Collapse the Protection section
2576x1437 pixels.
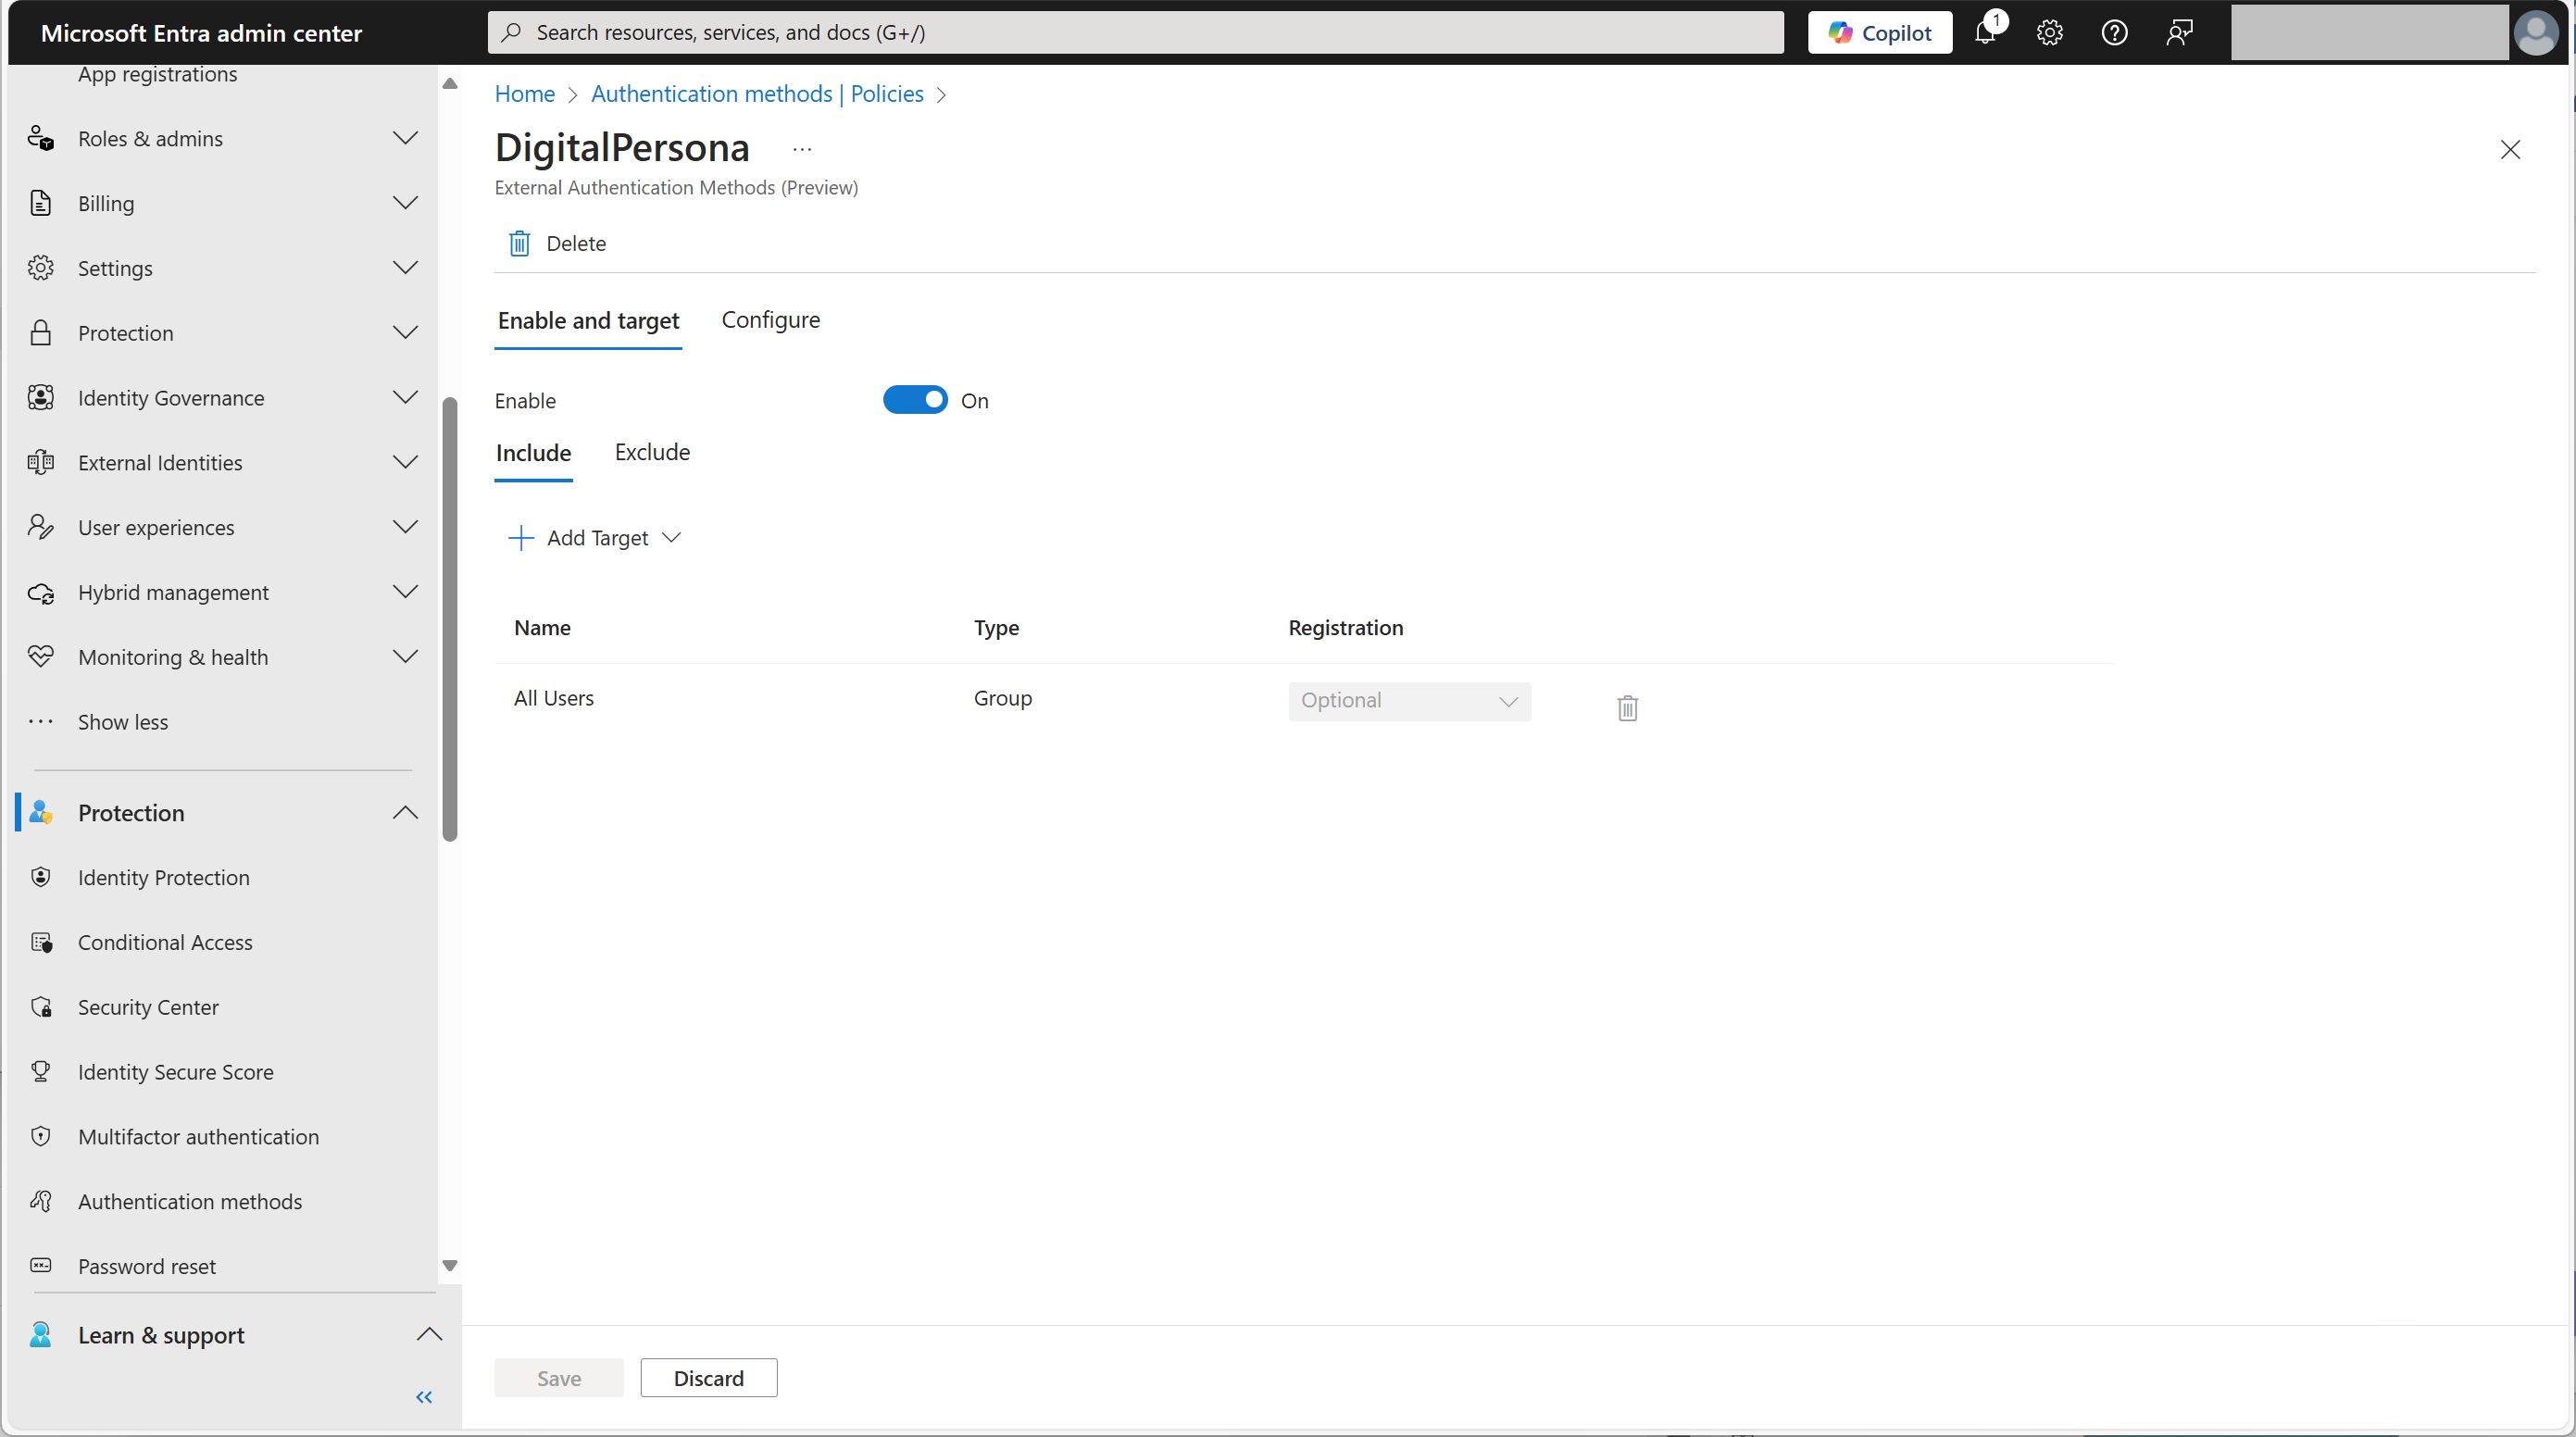click(404, 812)
